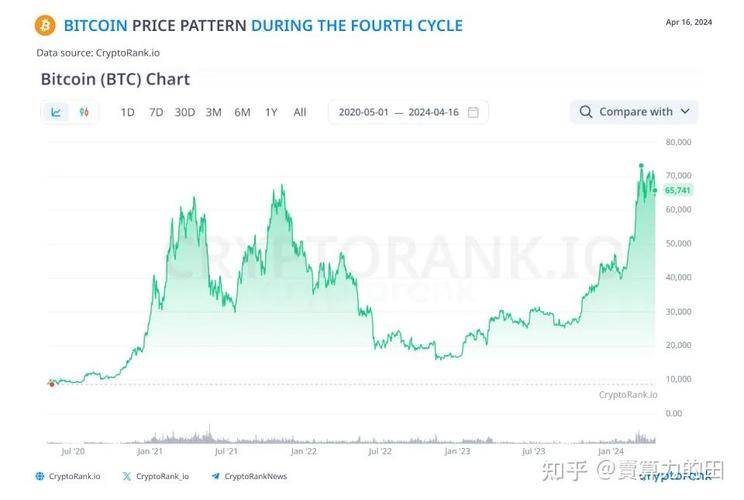Show All time price history
This screenshot has width=744, height=500.
click(300, 112)
